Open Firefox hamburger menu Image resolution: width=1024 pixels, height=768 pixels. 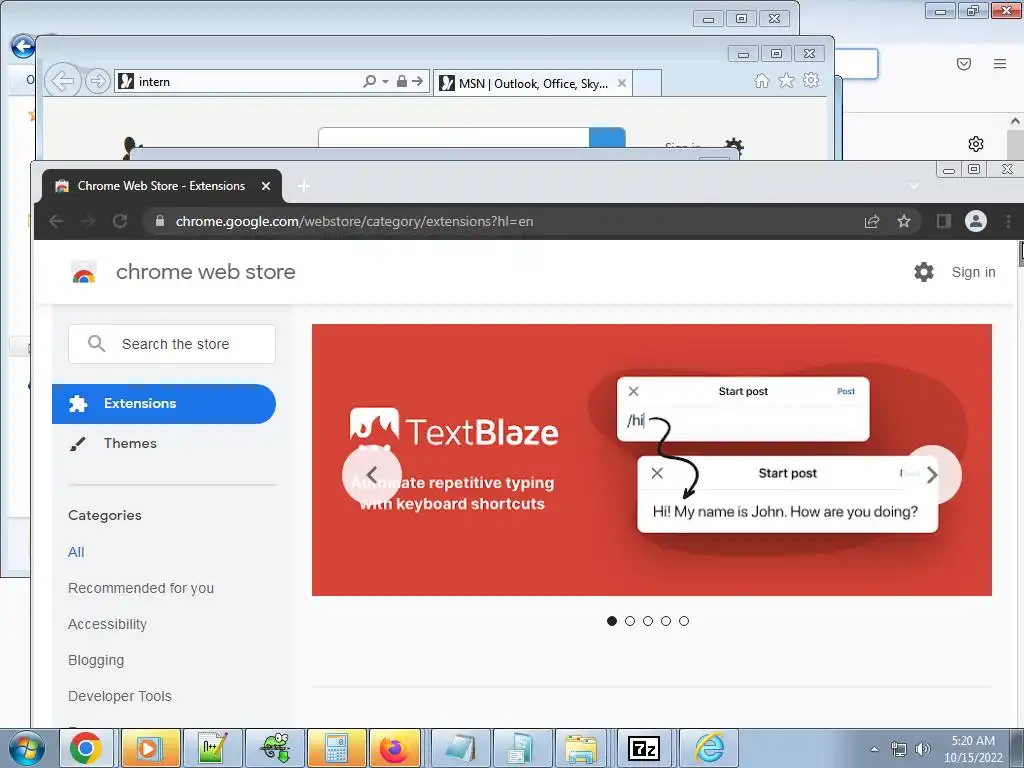[x=1000, y=64]
